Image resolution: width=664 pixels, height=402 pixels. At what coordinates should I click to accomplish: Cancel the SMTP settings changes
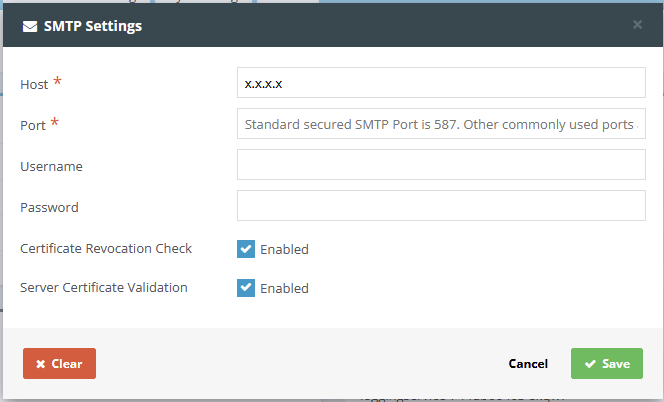pos(528,364)
